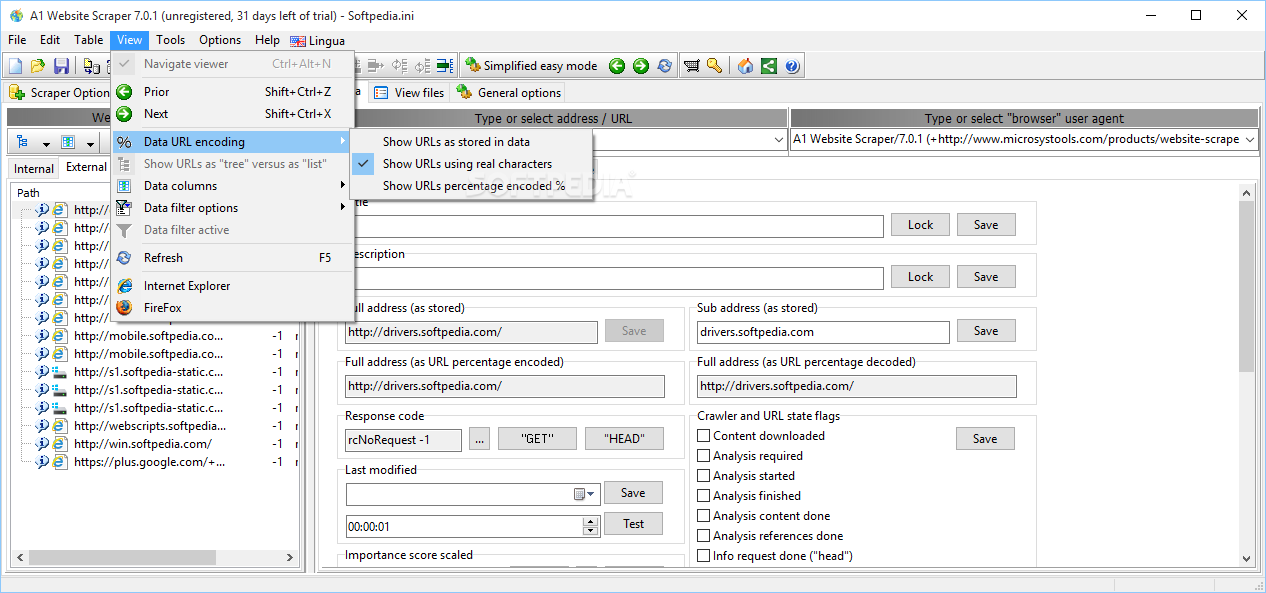Click the shopping cart purchase icon

691,66
